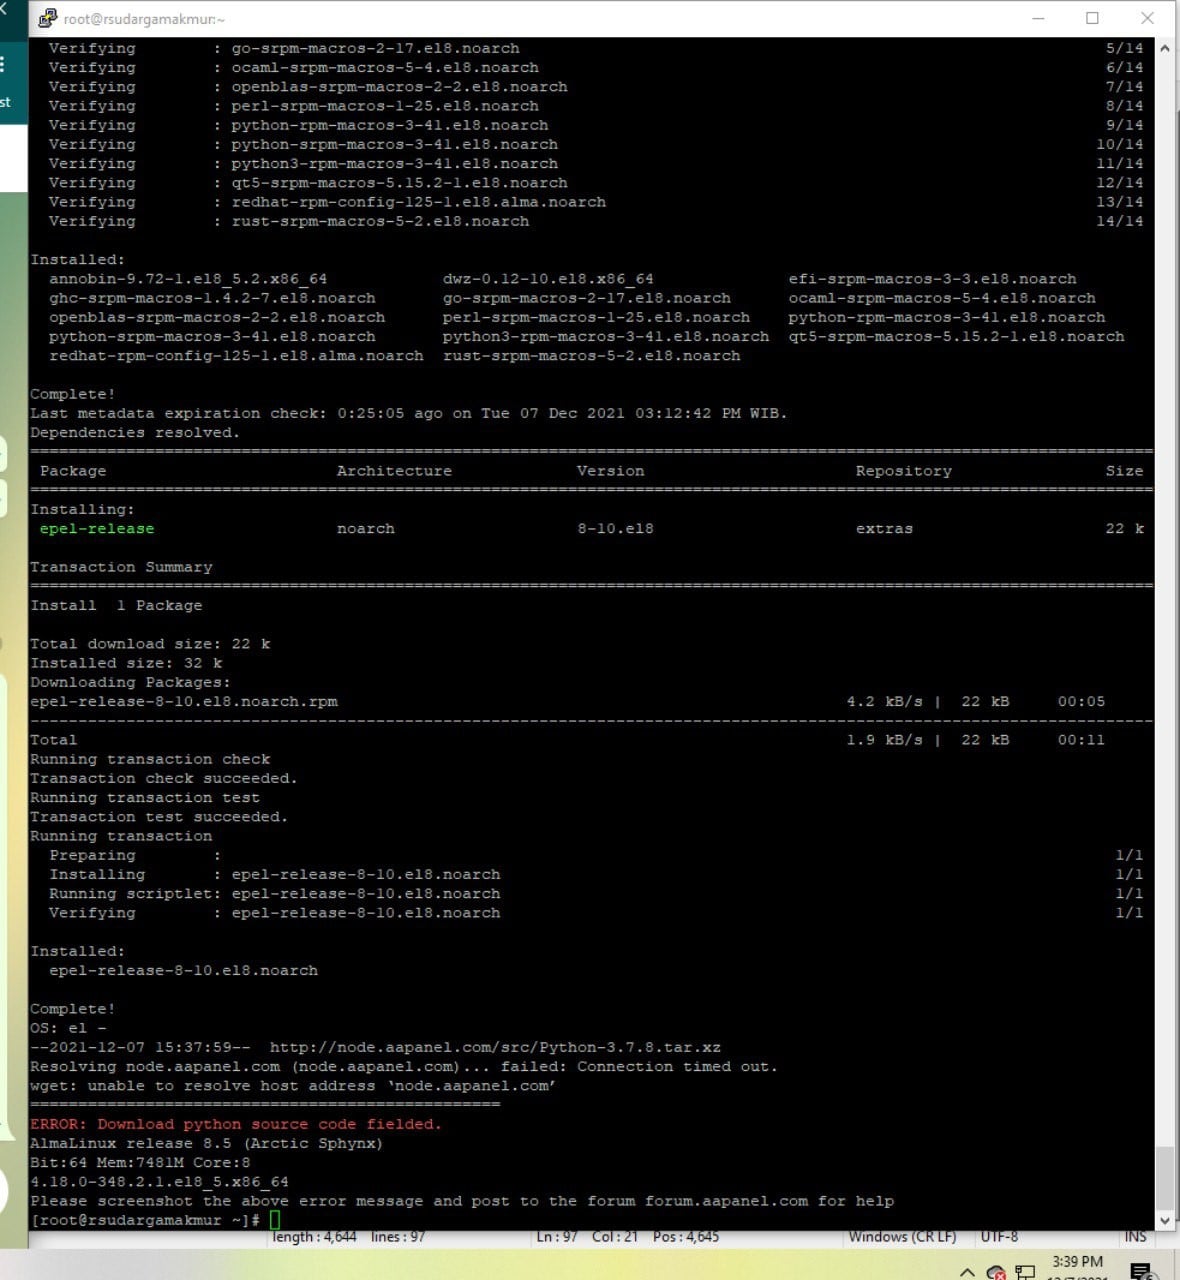
Task: Select the 'st' label on the teal sidebar
Action: tap(5, 103)
